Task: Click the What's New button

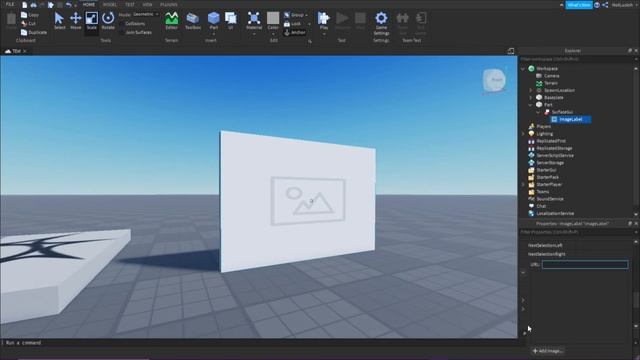Action: tap(579, 5)
